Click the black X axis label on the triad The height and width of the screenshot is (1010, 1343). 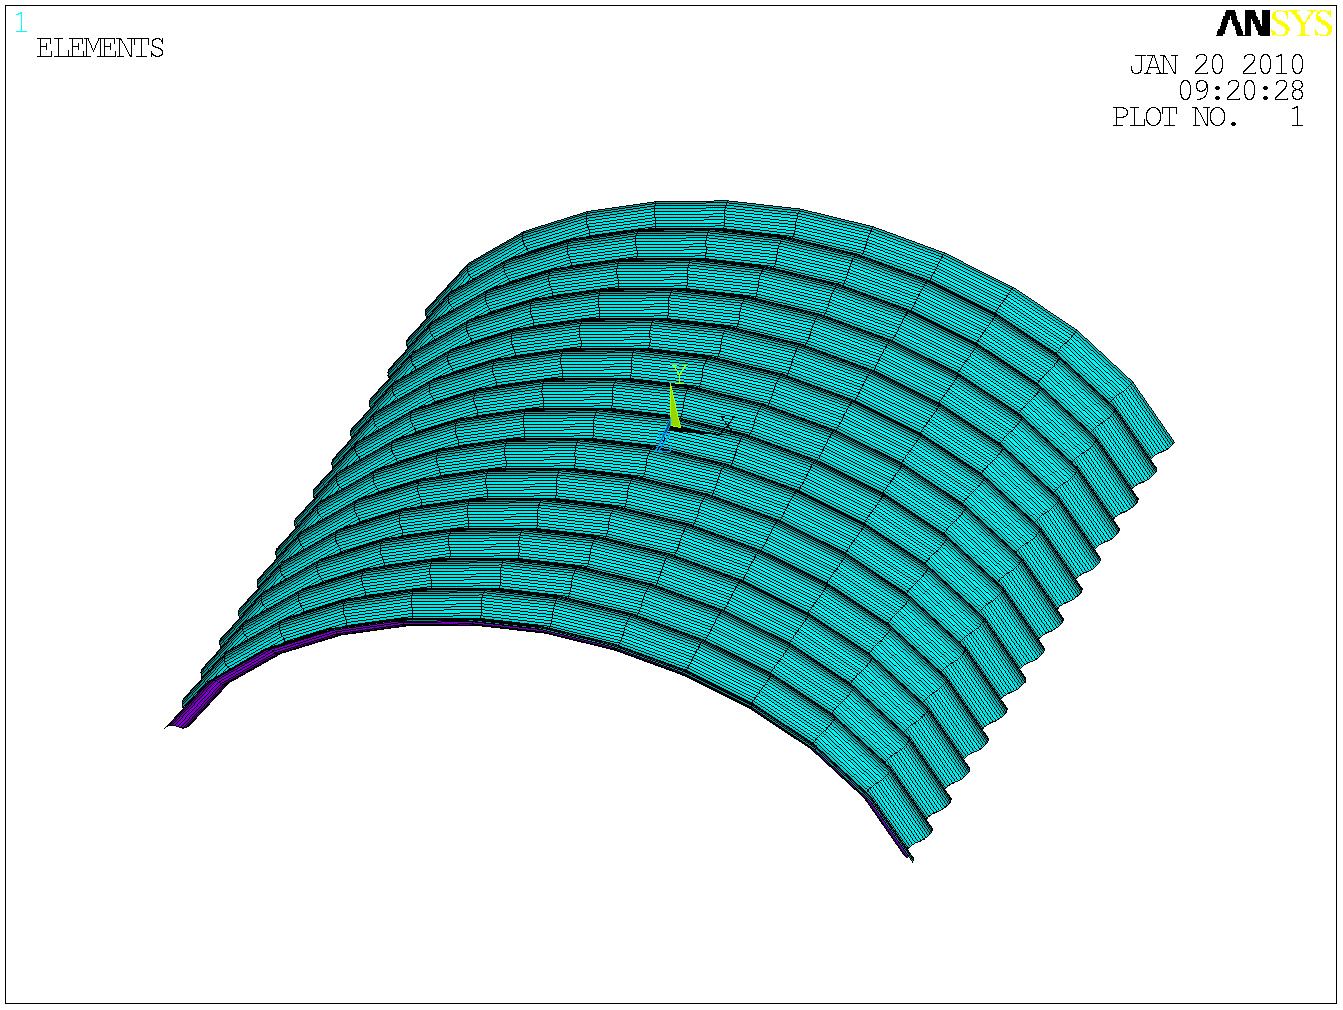(x=727, y=426)
